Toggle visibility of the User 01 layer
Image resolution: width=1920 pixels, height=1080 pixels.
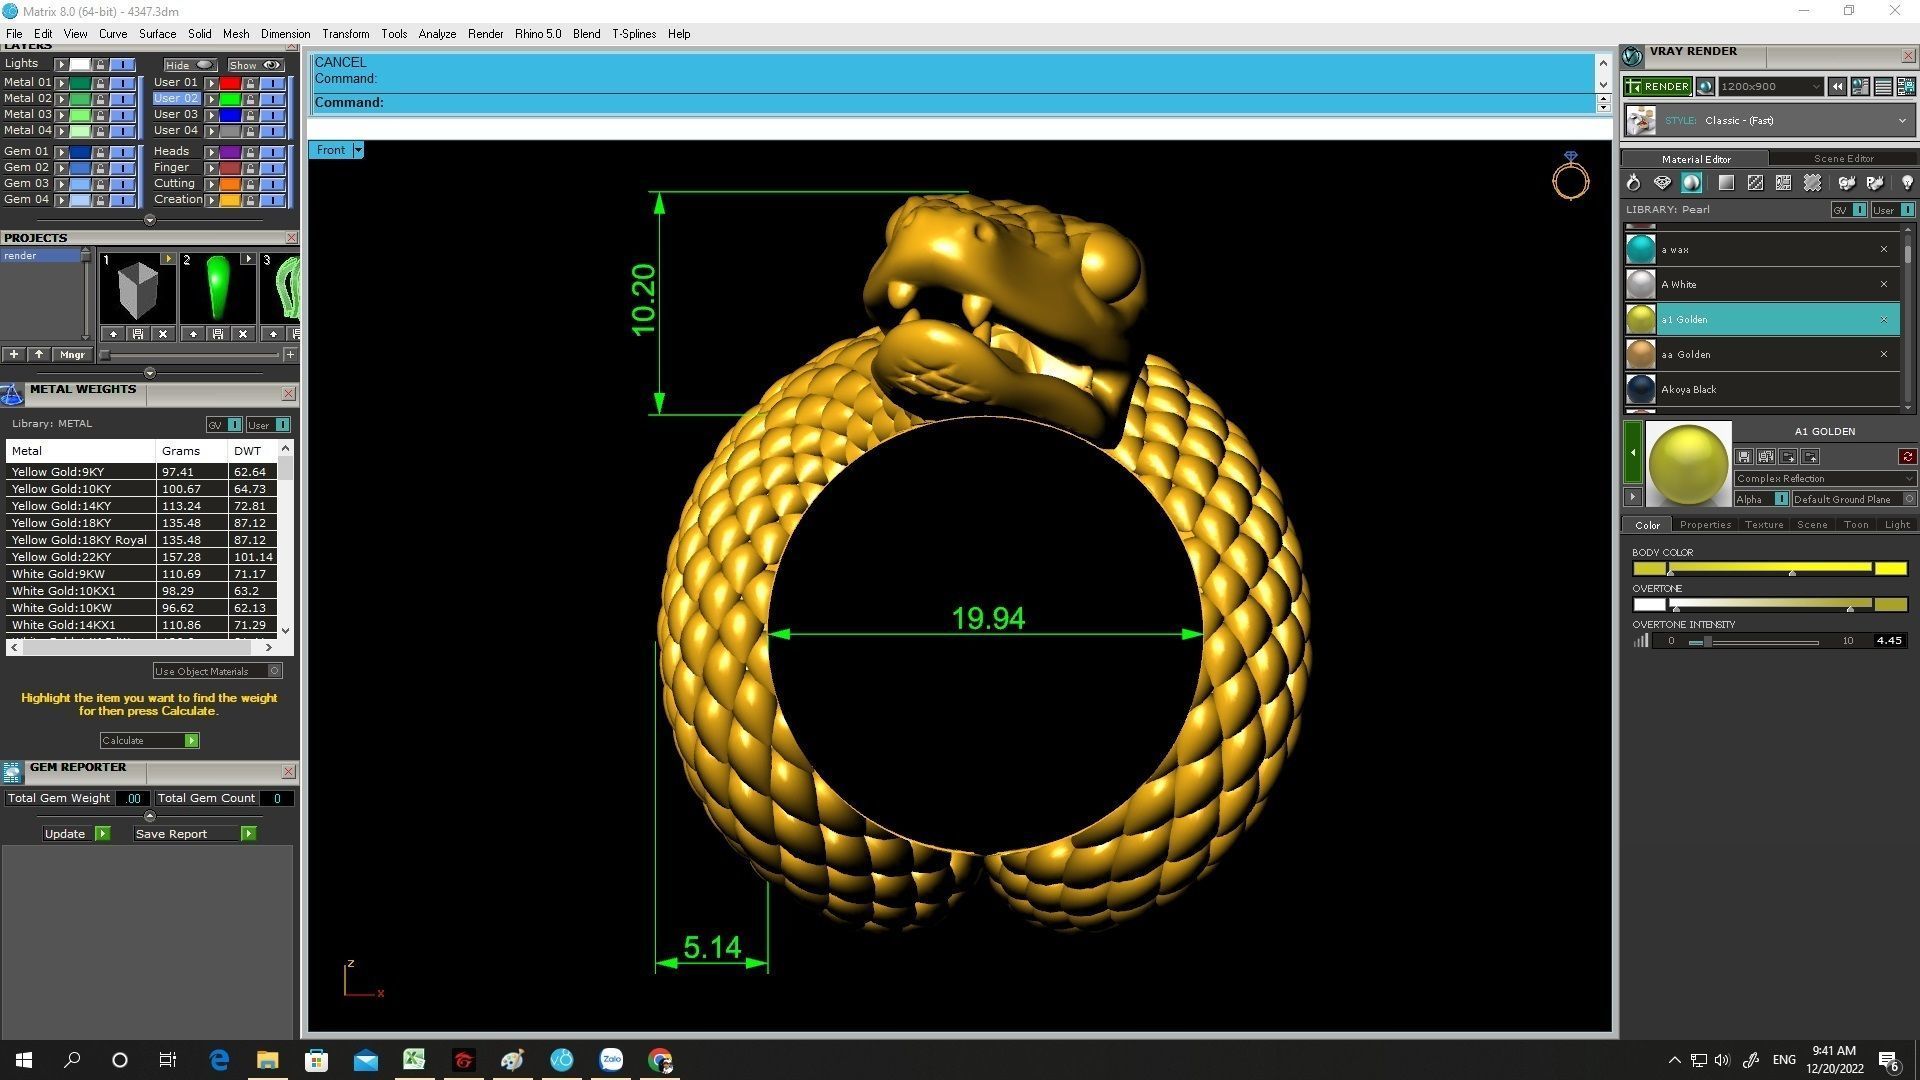(273, 83)
